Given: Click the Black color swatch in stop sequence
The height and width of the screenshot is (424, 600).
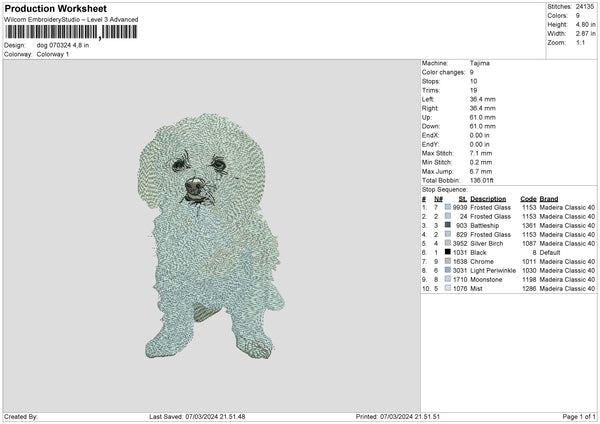Looking at the screenshot, I should tap(448, 252).
